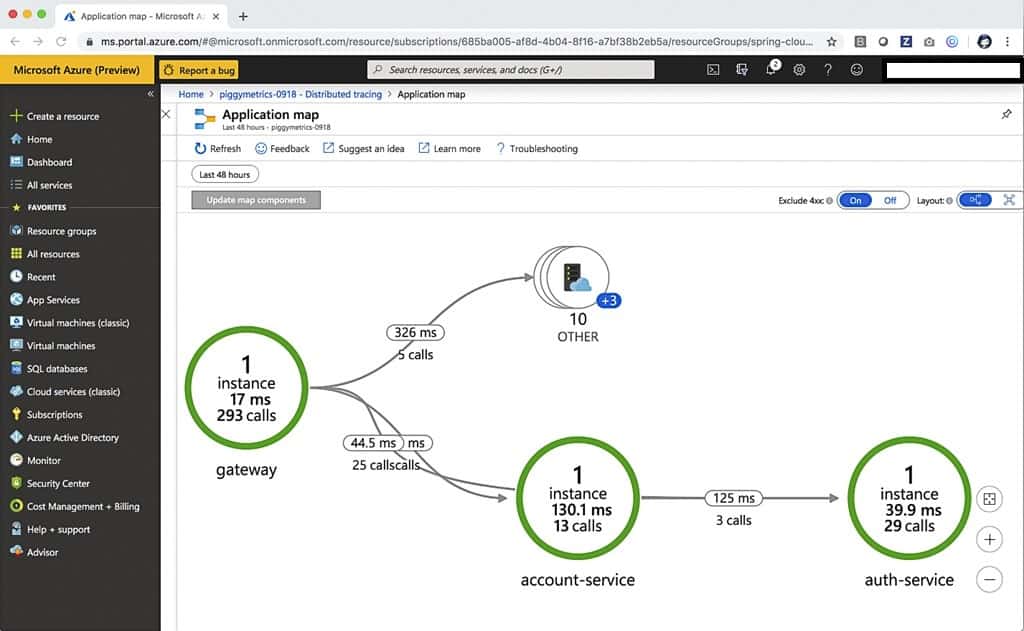1024x631 pixels.
Task: Send feedback via smiley icon in header
Action: click(x=857, y=70)
